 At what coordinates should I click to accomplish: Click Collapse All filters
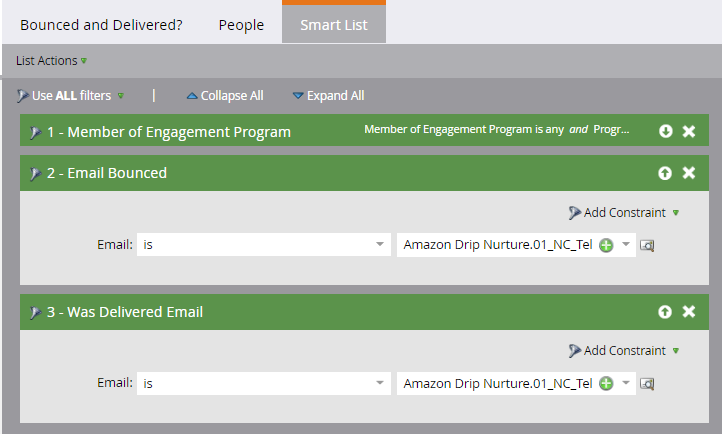[225, 96]
